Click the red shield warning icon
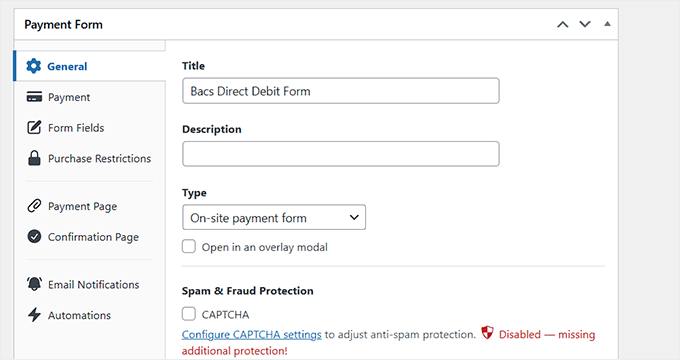 [487, 333]
